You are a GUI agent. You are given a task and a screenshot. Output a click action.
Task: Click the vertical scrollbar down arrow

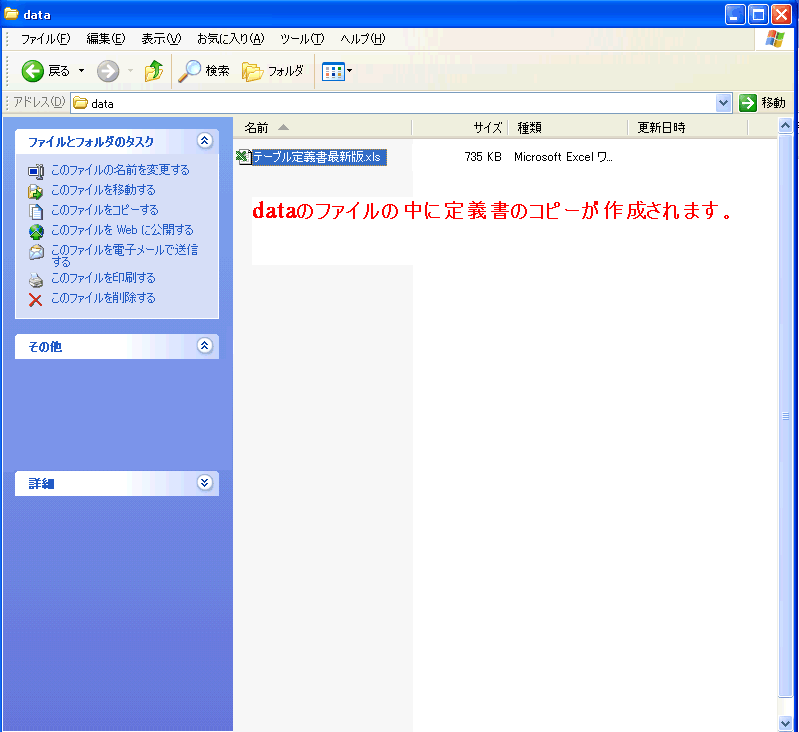tap(785, 722)
